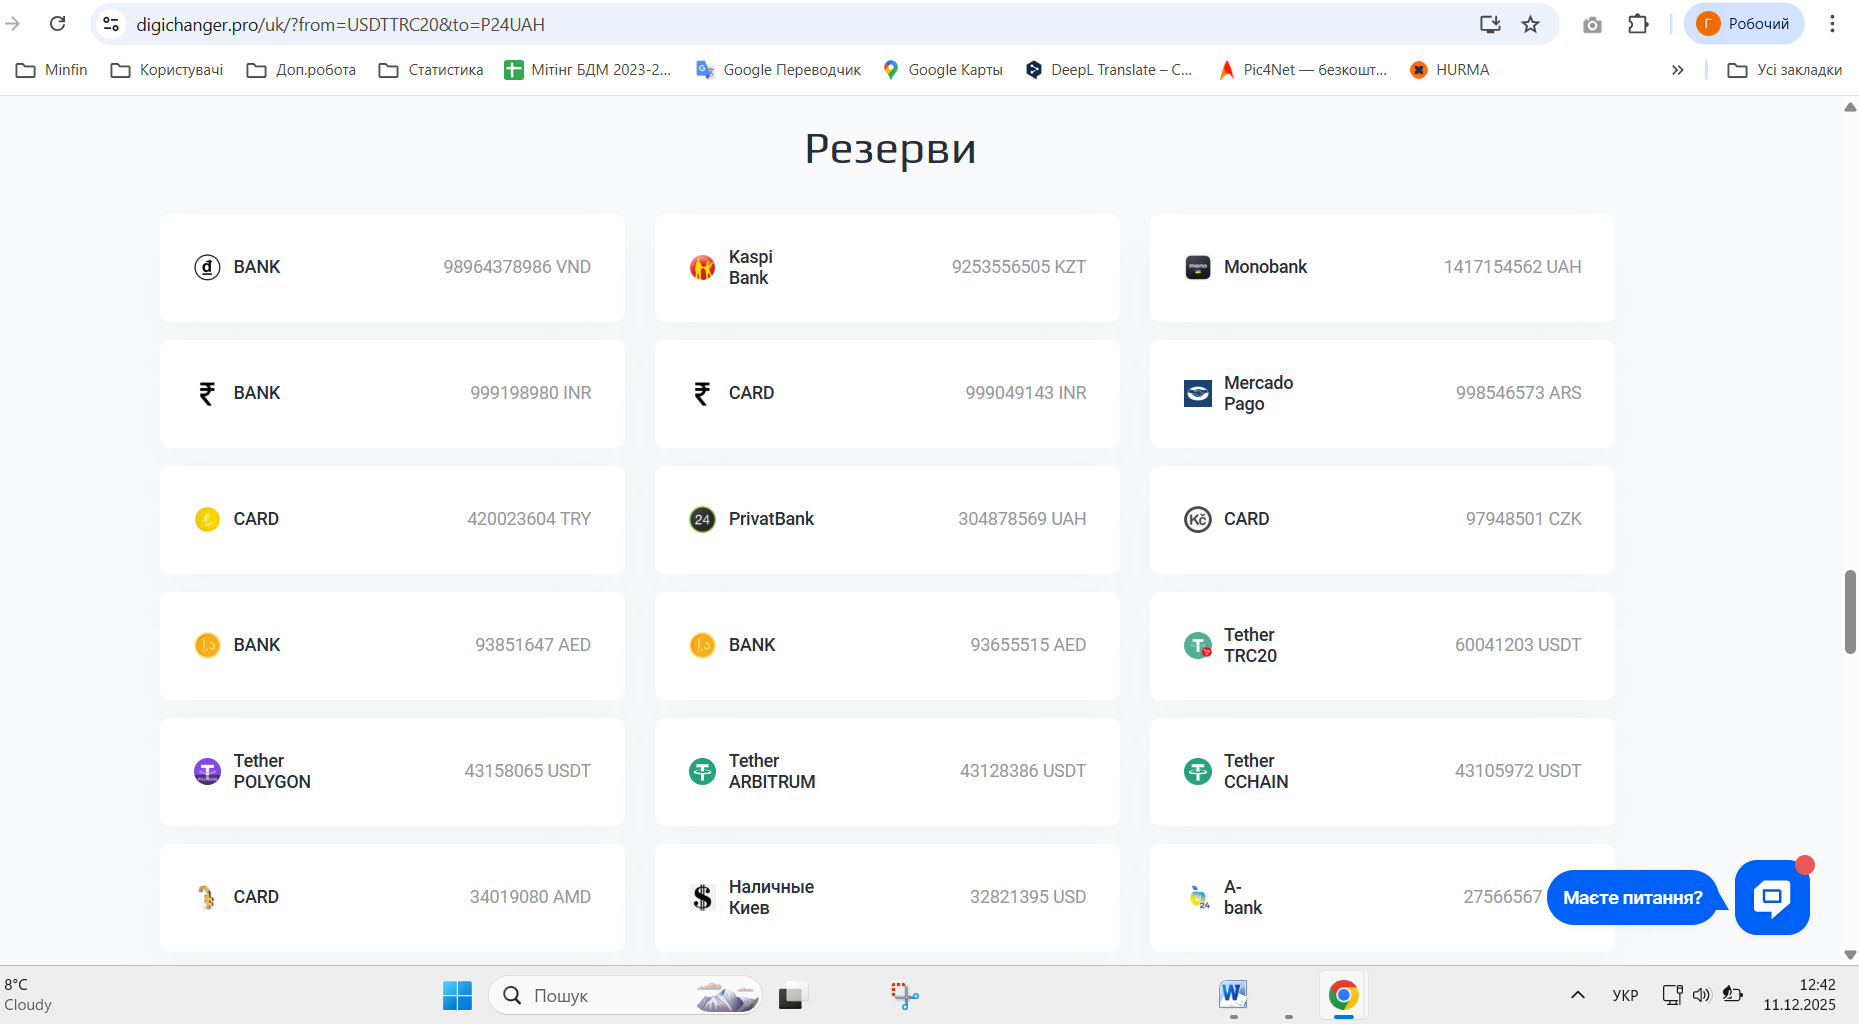
Task: Open the Chrome three-dot menu
Action: point(1832,24)
